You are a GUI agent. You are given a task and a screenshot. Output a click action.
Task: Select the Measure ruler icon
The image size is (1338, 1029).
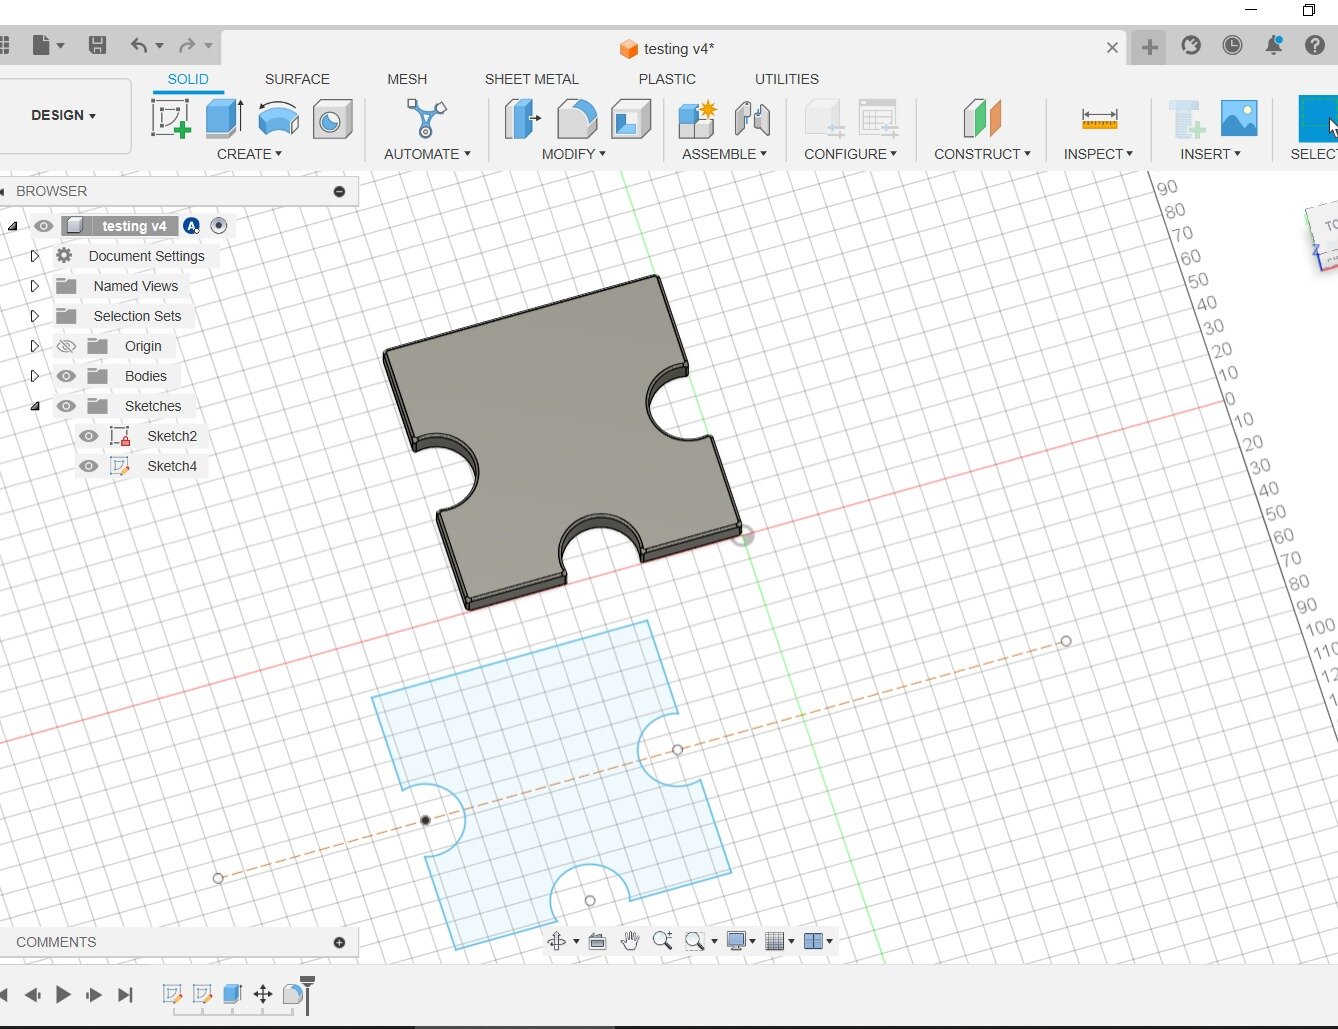[x=1099, y=119]
